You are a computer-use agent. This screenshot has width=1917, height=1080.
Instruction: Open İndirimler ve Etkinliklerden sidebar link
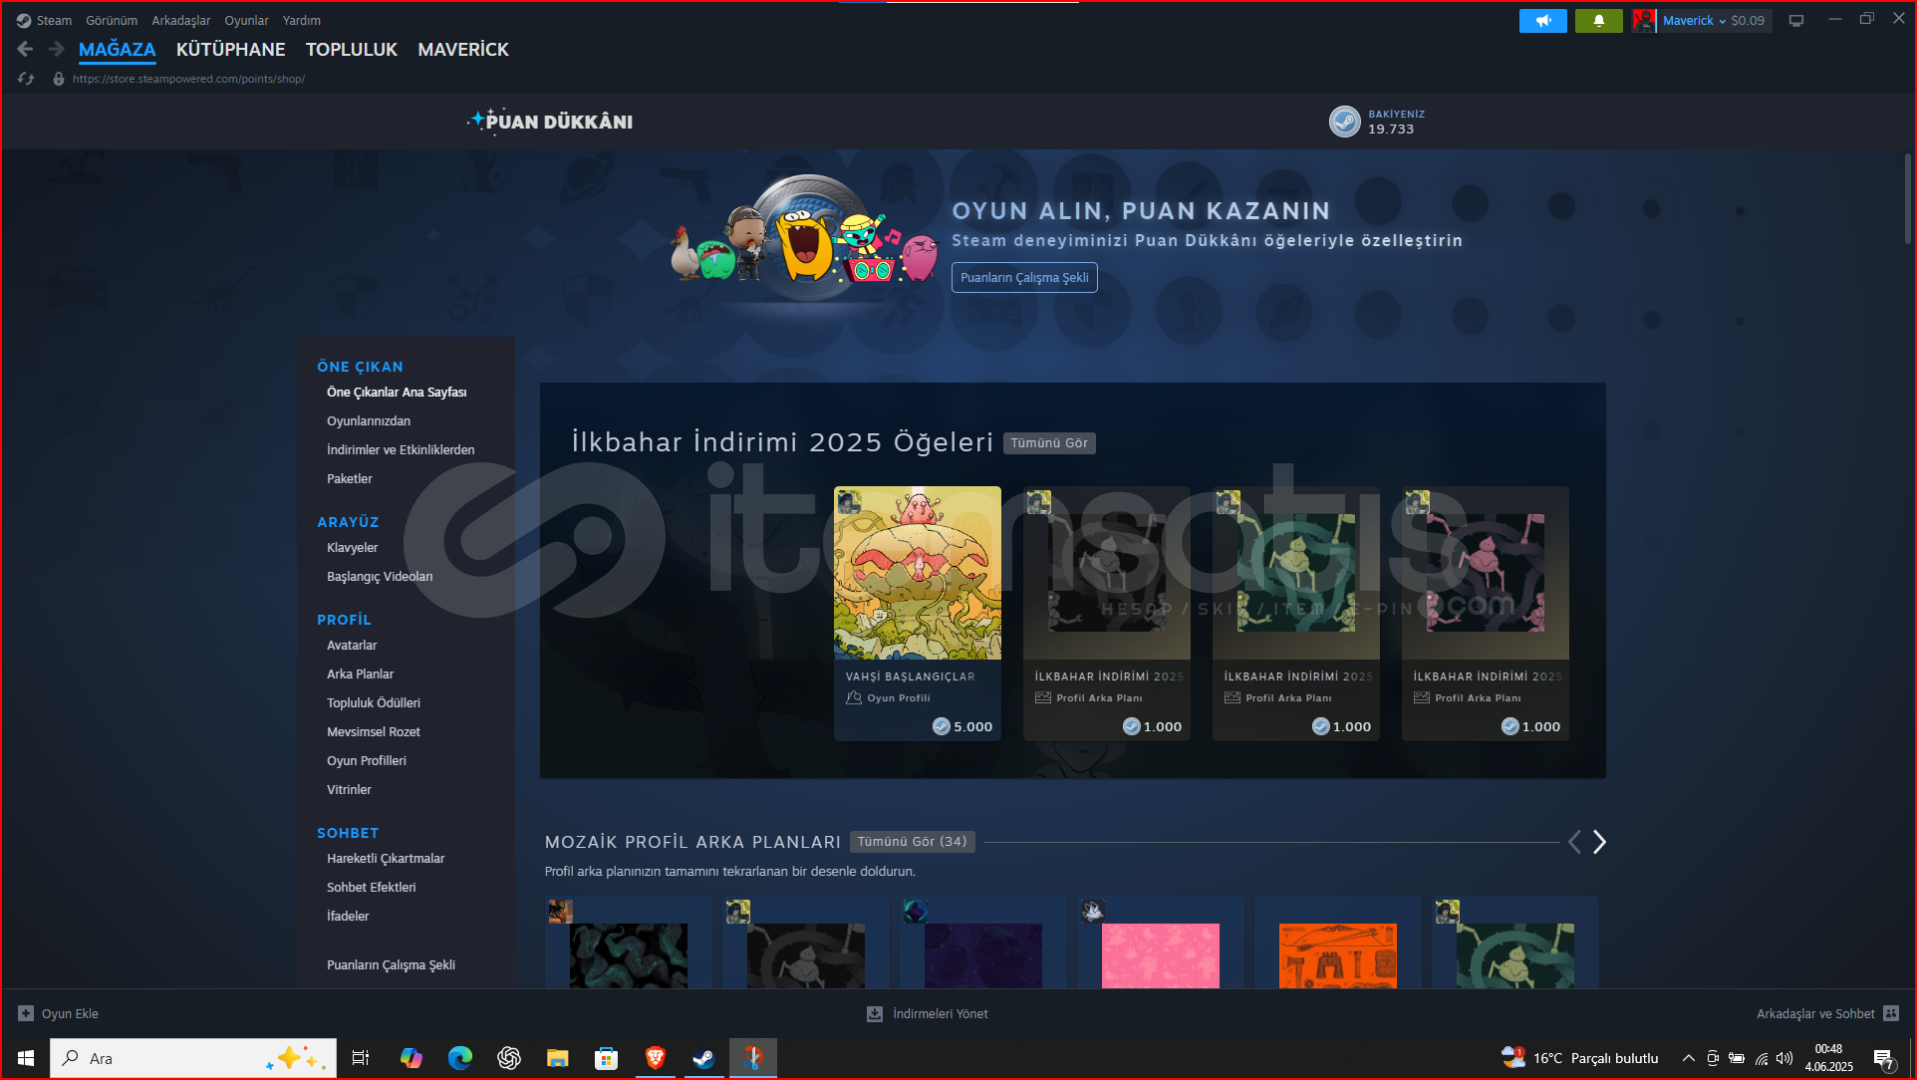[400, 450]
